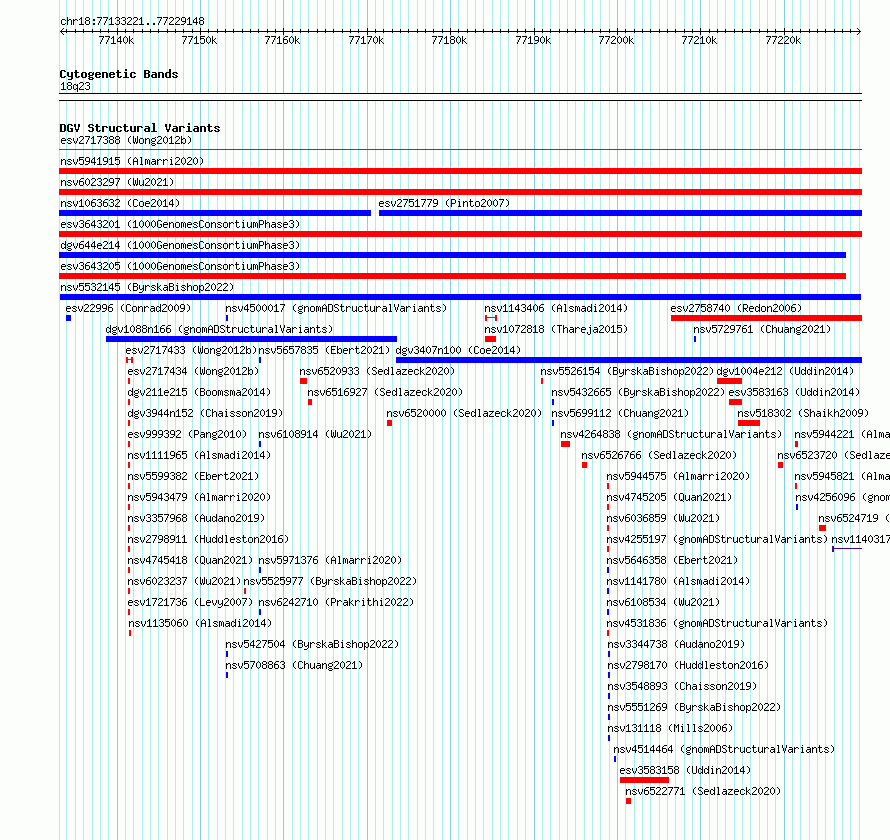This screenshot has height=840, width=890.
Task: Select esv999392 (Pang2010) label
Action: pyautogui.click(x=187, y=434)
